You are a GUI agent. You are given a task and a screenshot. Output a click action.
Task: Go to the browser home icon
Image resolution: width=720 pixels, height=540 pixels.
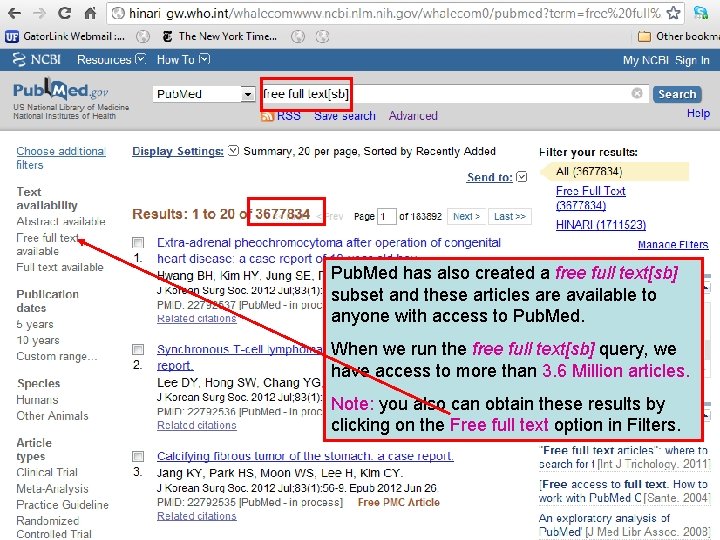click(x=90, y=13)
